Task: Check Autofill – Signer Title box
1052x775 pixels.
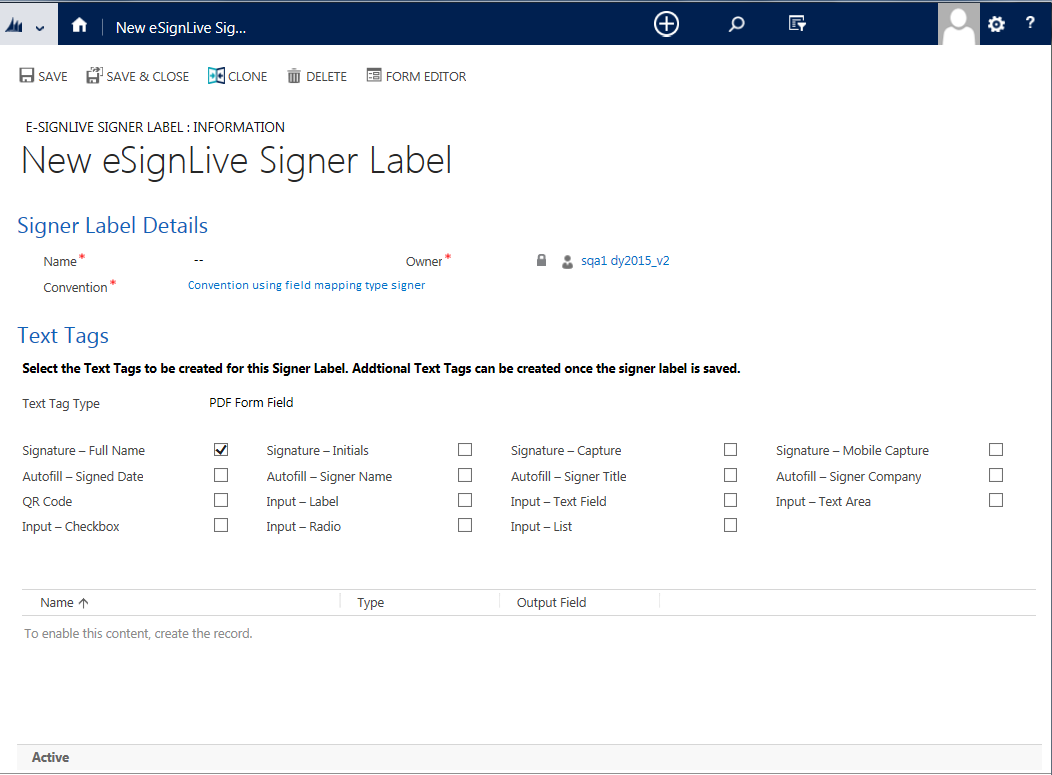Action: point(731,475)
